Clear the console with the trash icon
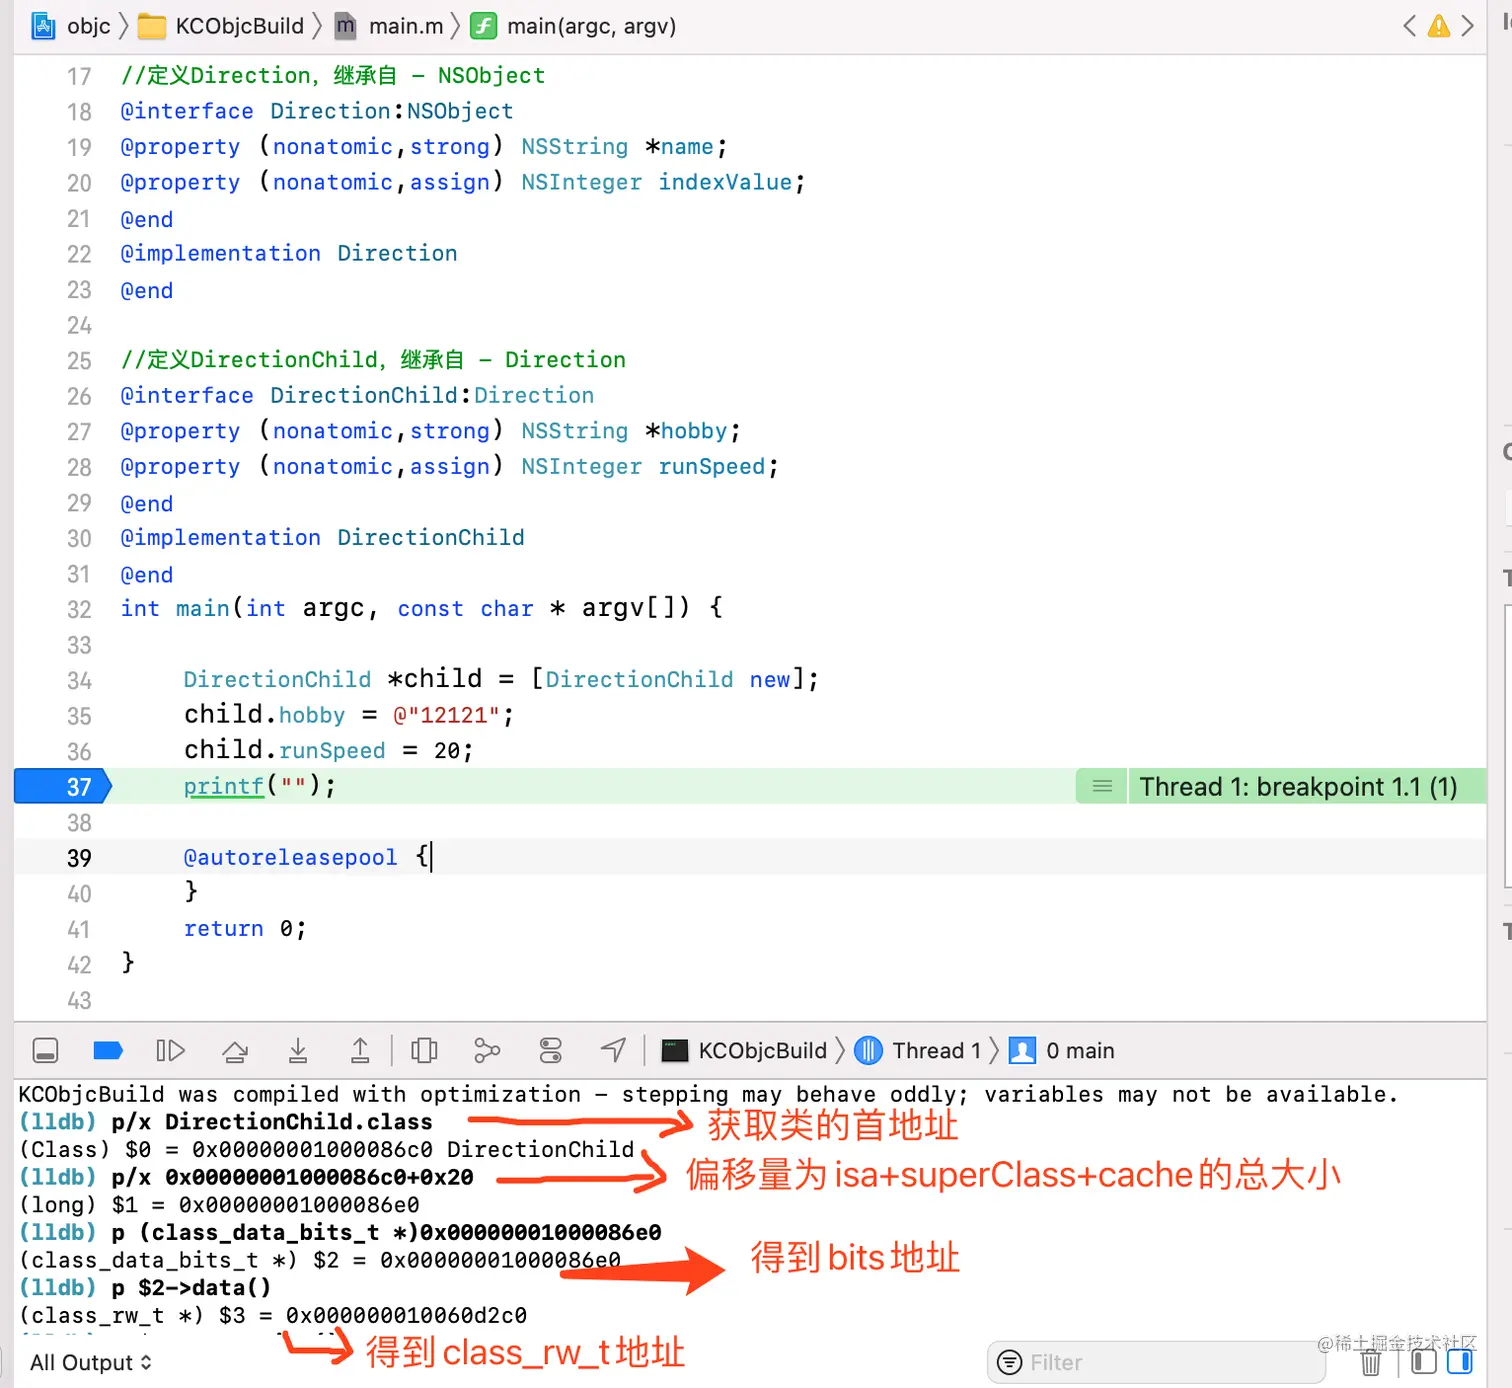Image resolution: width=1512 pixels, height=1388 pixels. coord(1371,1362)
